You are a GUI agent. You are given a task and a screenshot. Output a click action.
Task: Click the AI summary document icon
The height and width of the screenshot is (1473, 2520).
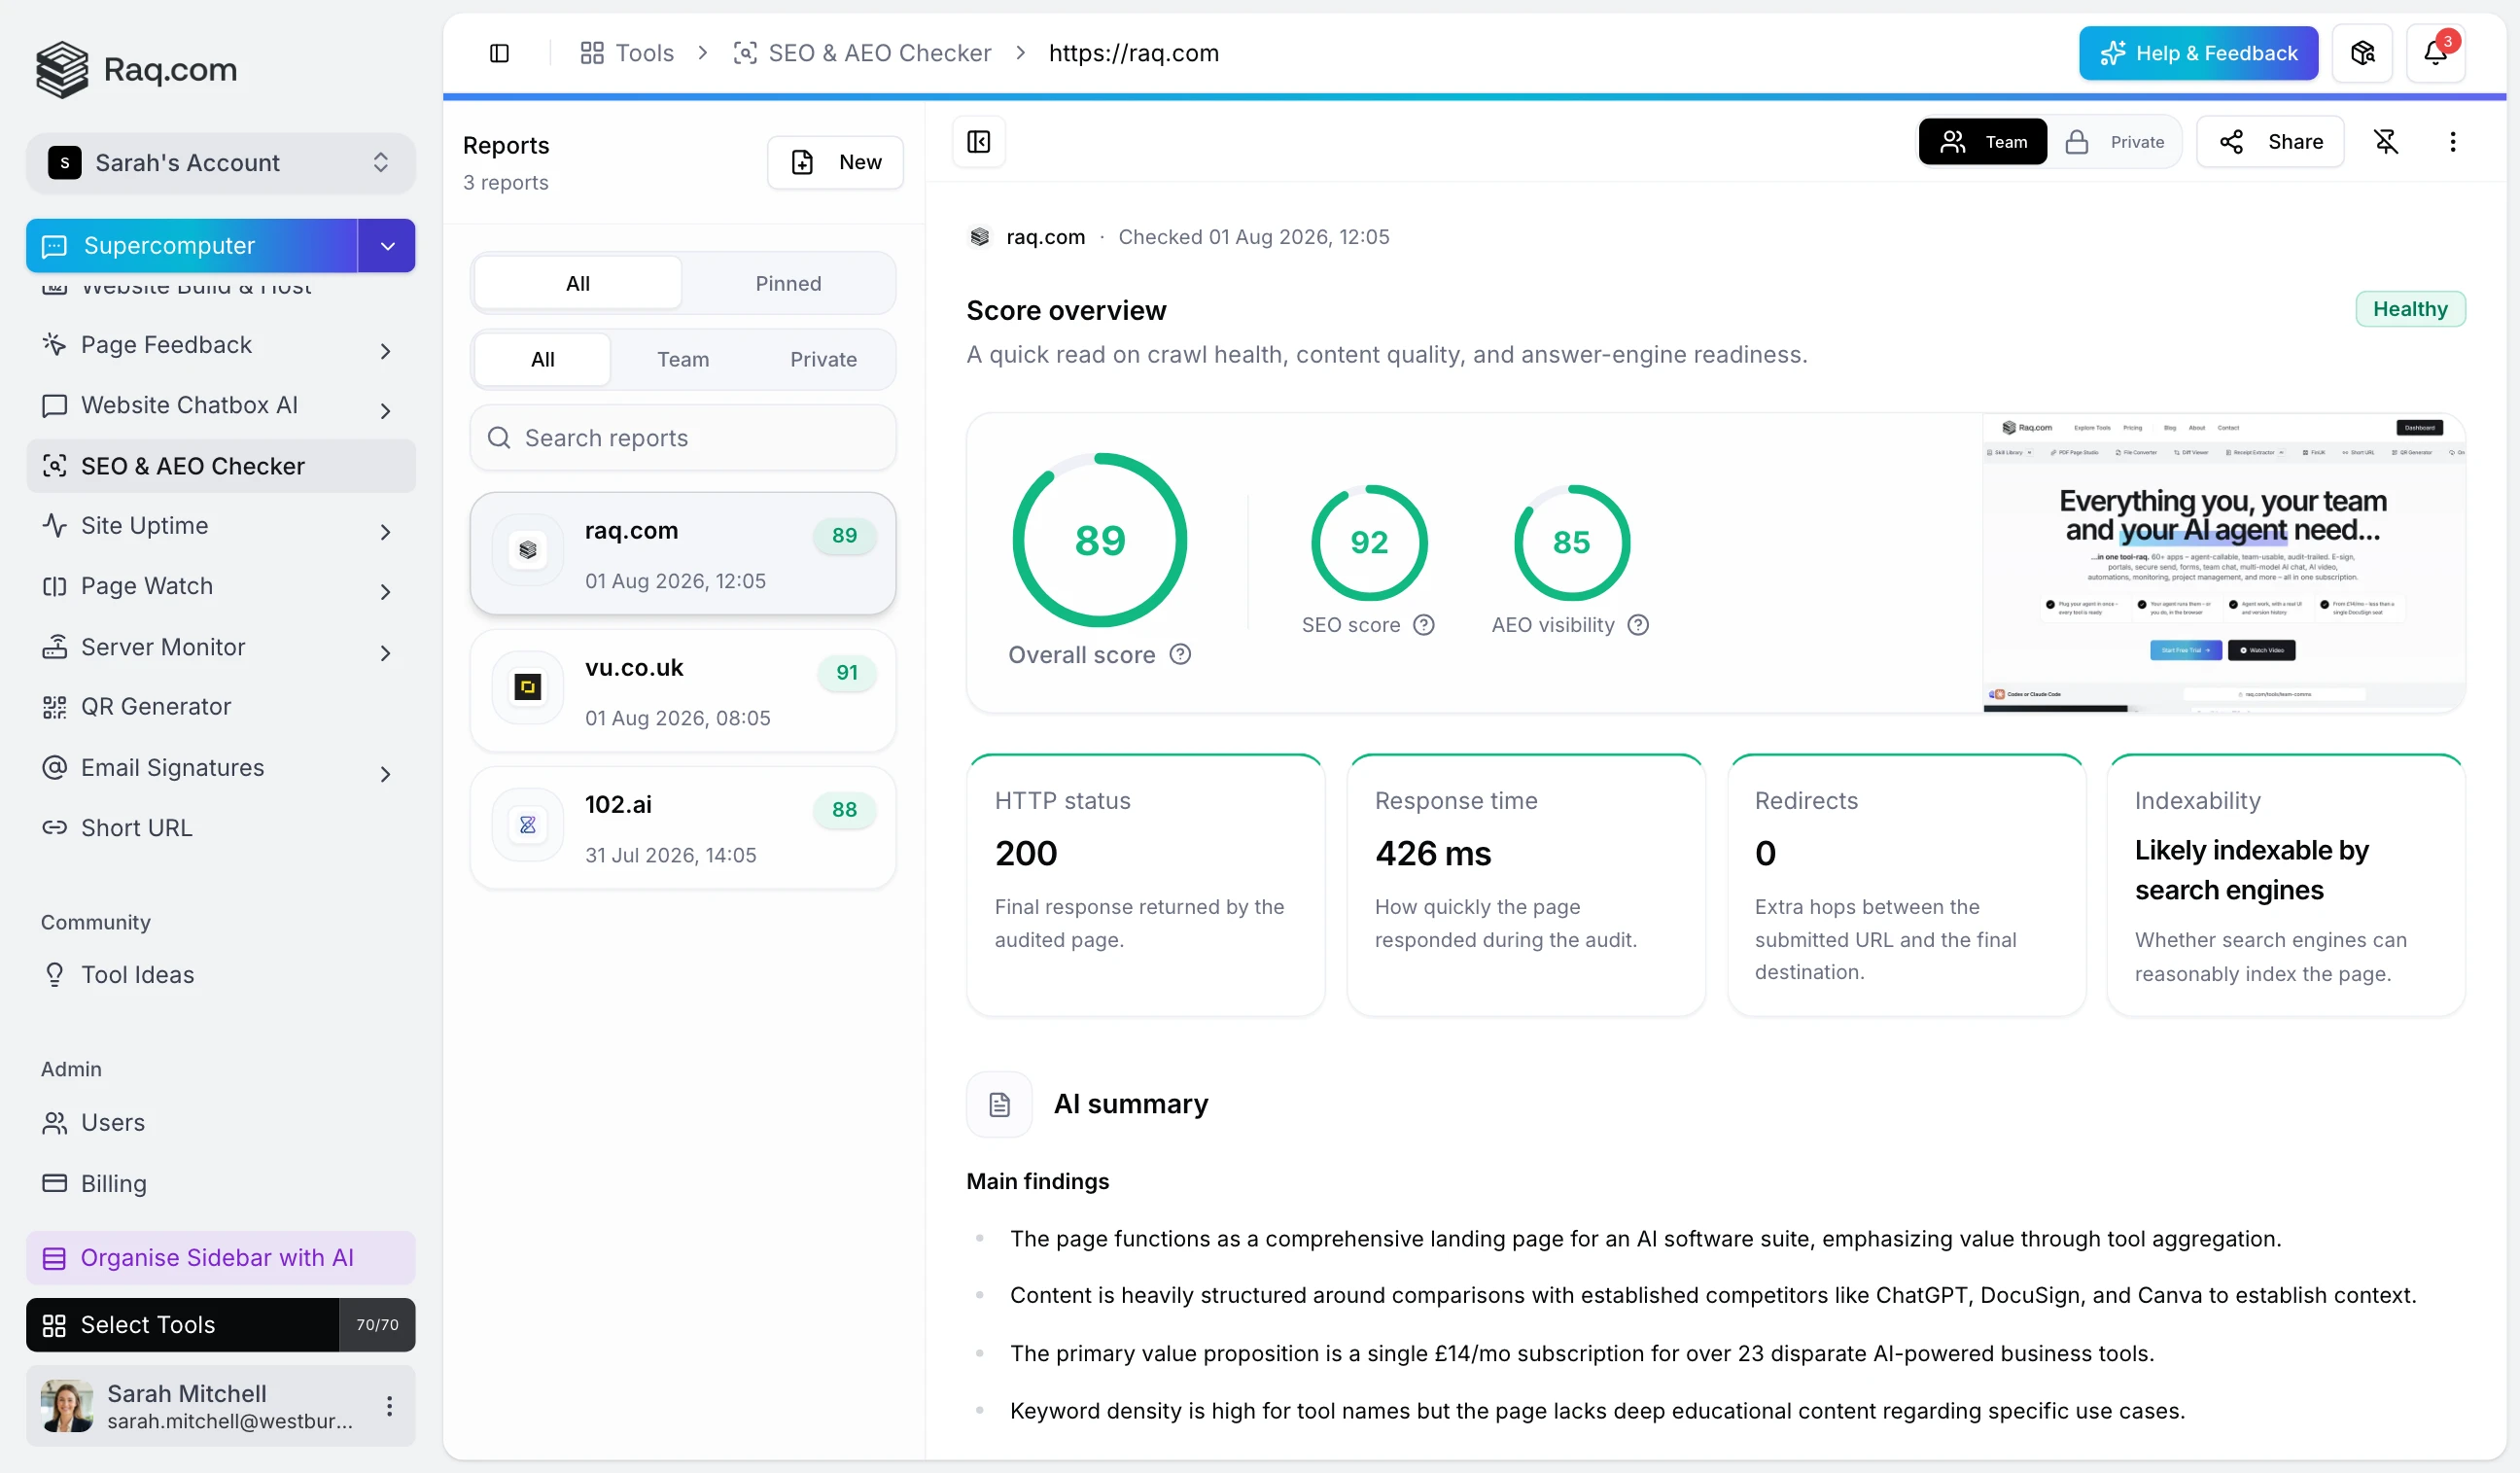(x=999, y=1104)
